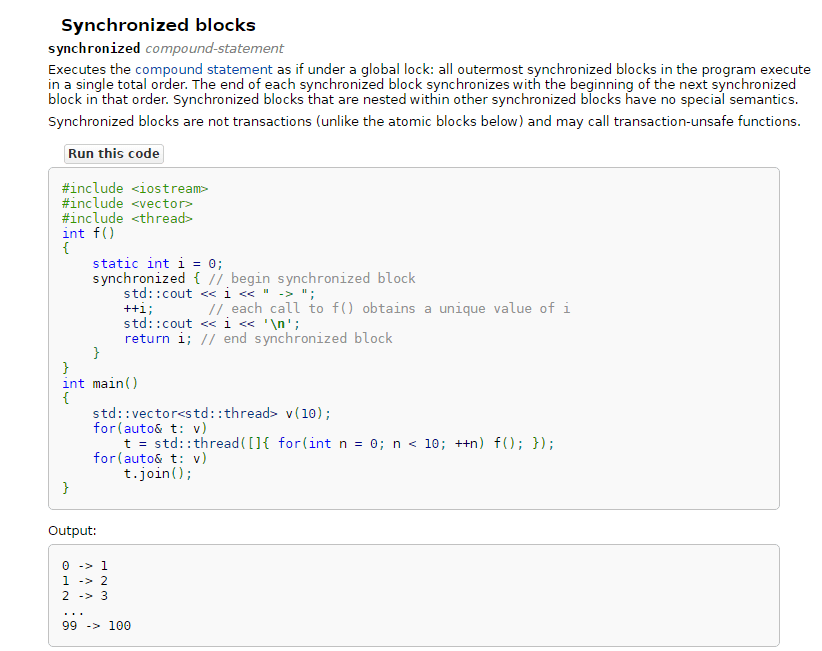
Task: Click the "Synchronized blocks are not transactions" paragraph
Action: coord(424,122)
